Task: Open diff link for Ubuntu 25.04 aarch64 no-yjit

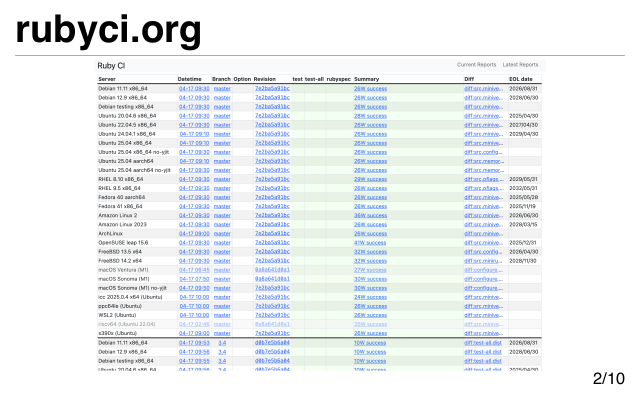Action: [x=484, y=170]
